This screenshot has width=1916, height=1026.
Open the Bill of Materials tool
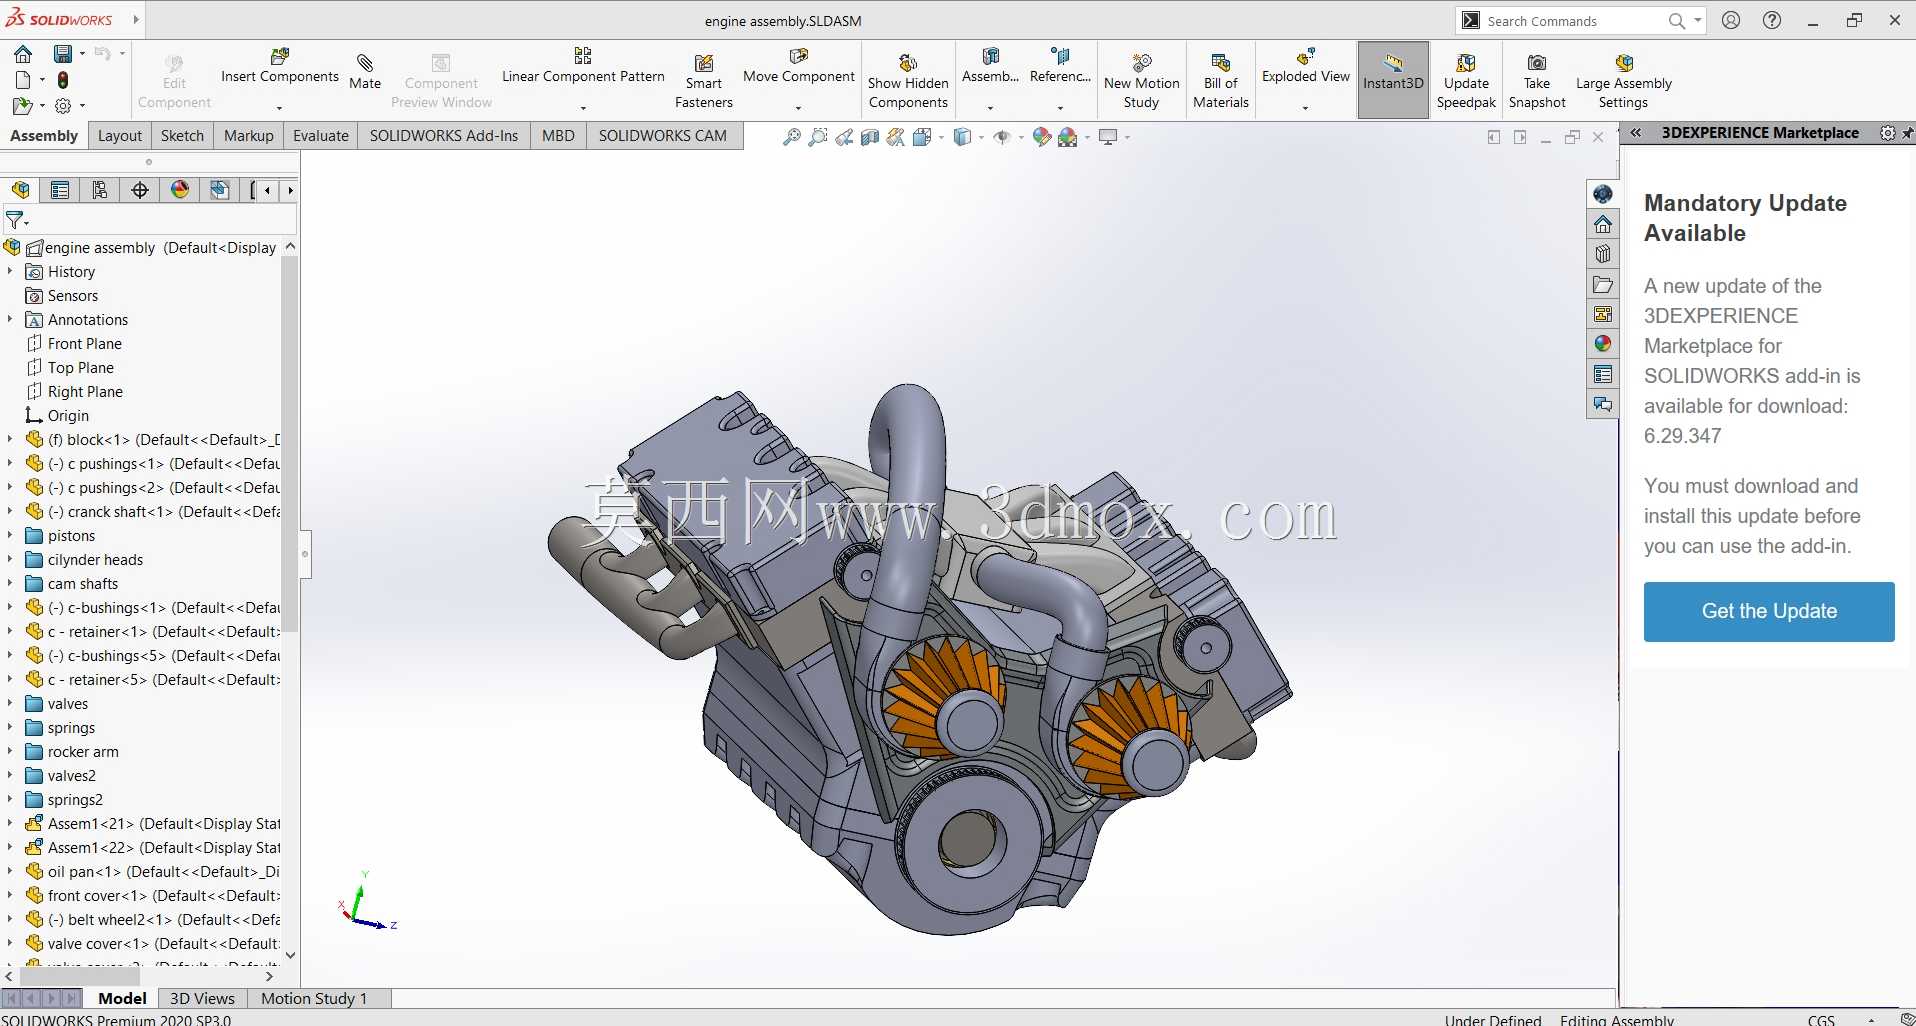coord(1221,80)
